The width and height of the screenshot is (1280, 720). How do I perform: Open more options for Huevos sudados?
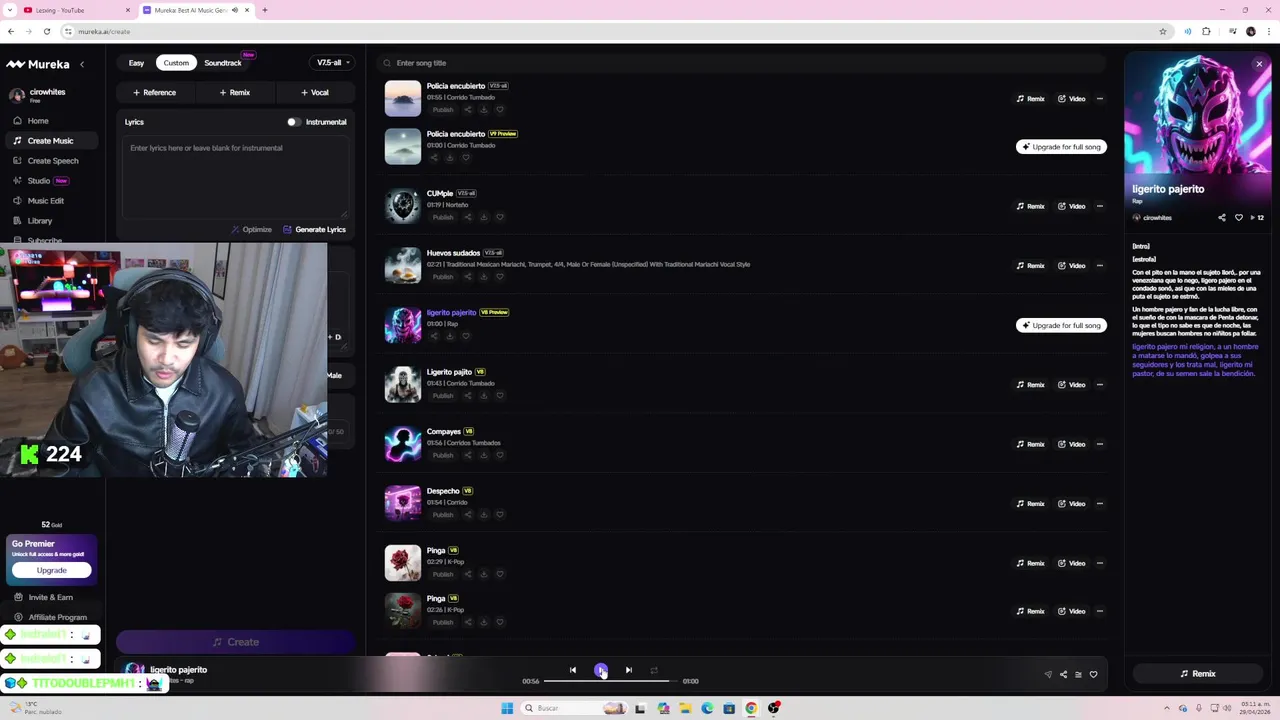[1099, 266]
